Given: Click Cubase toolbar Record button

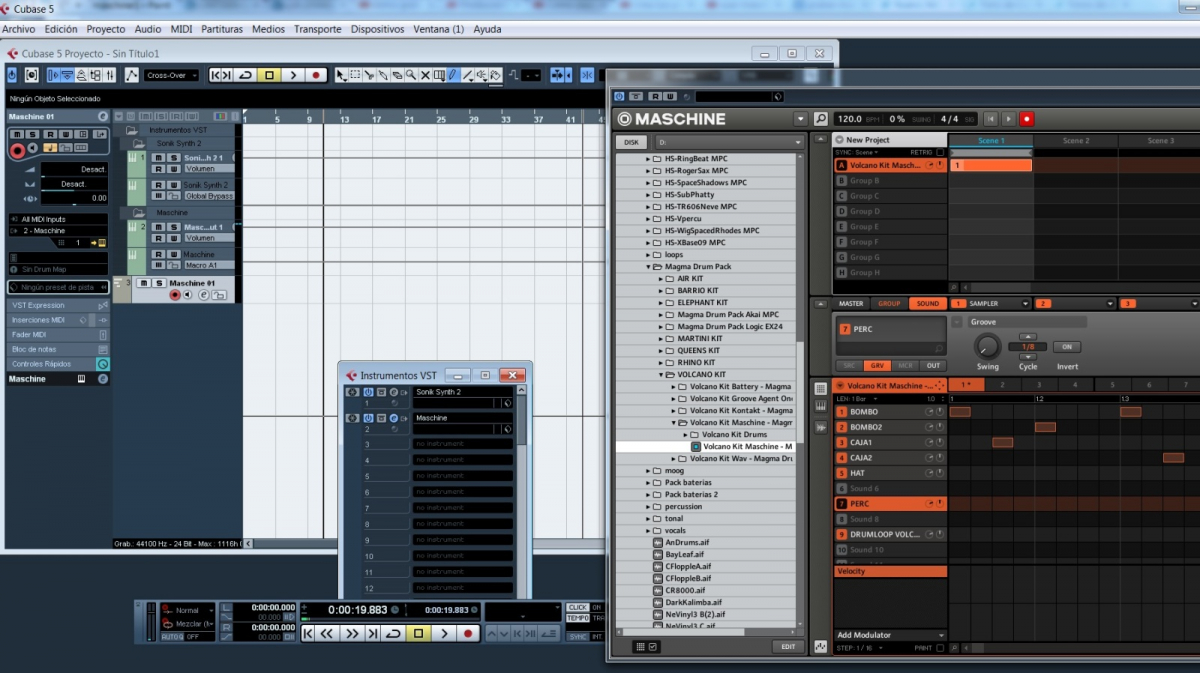Looking at the screenshot, I should [x=316, y=75].
